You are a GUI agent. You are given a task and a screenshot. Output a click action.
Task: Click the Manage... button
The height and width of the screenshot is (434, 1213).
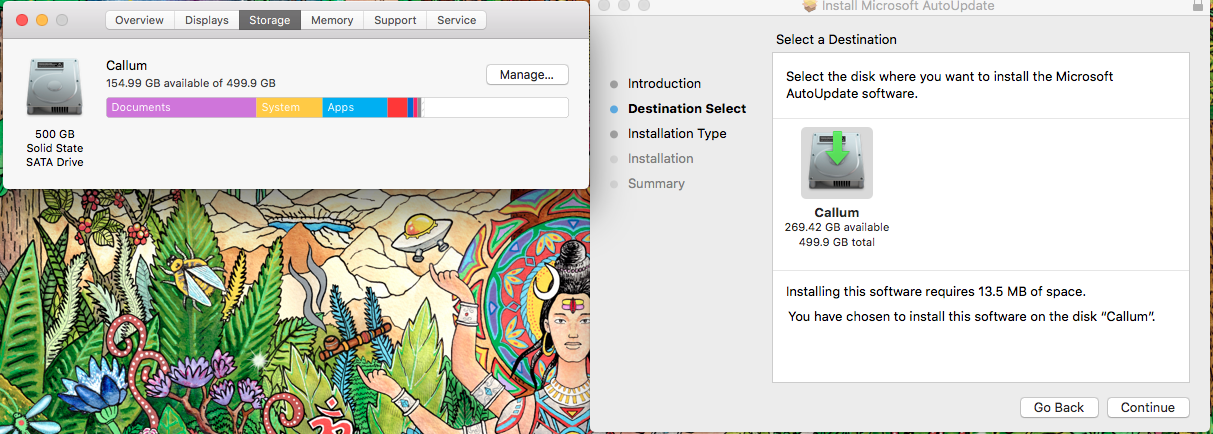click(x=527, y=74)
